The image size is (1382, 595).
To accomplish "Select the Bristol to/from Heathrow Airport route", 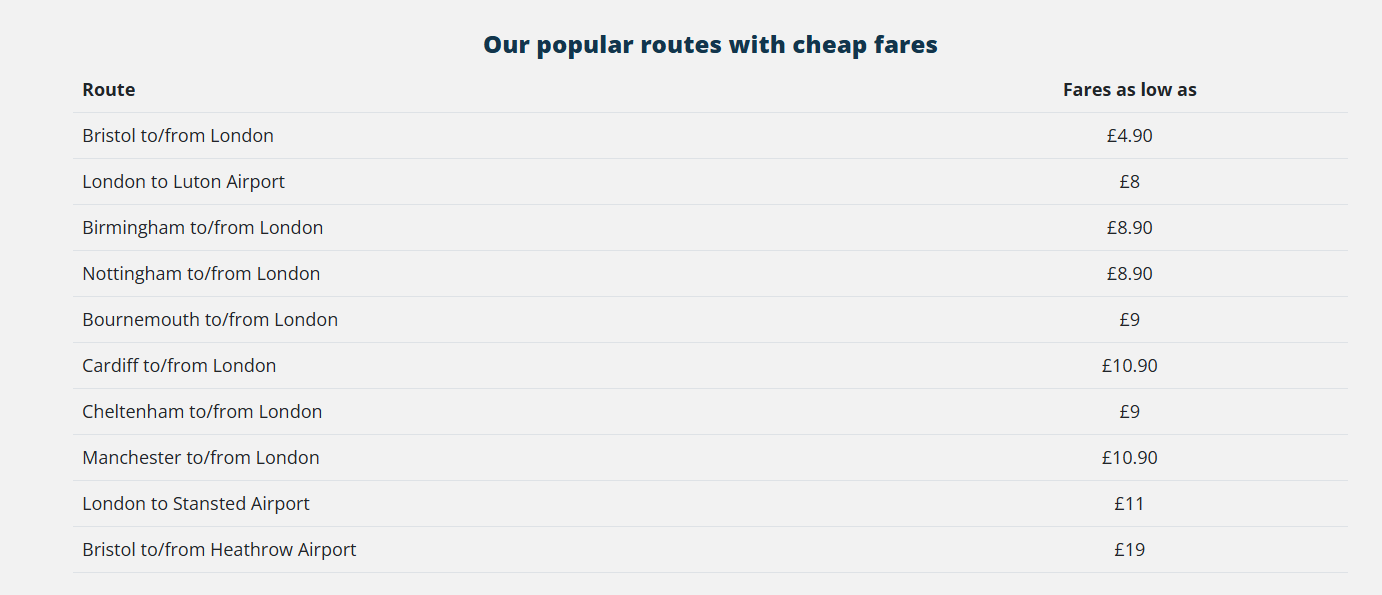I will 219,550.
